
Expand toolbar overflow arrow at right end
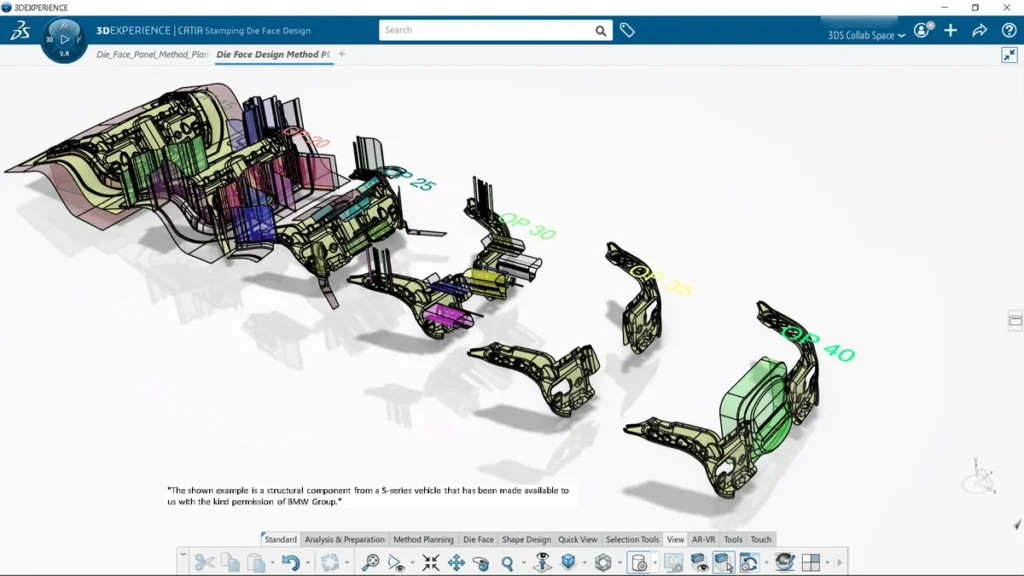click(x=840, y=562)
